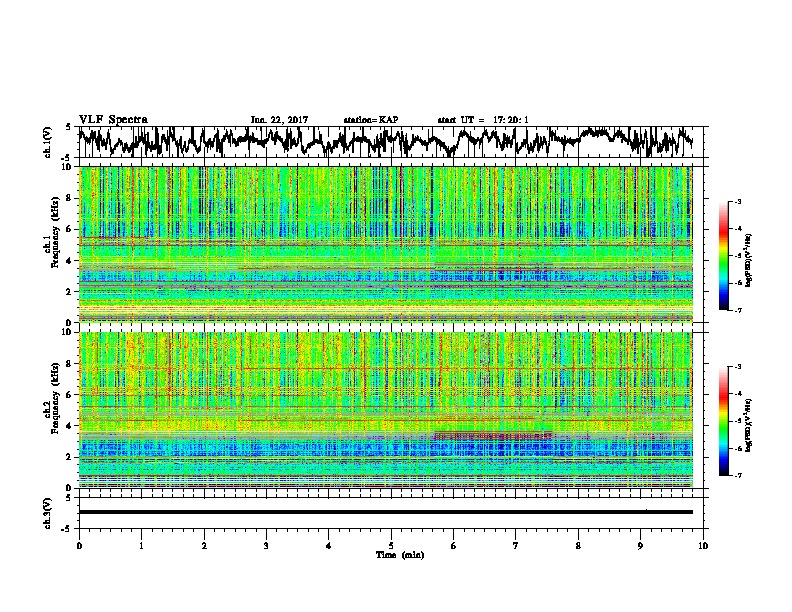
Task: Click time axis tick label "7"
Action: click(516, 545)
